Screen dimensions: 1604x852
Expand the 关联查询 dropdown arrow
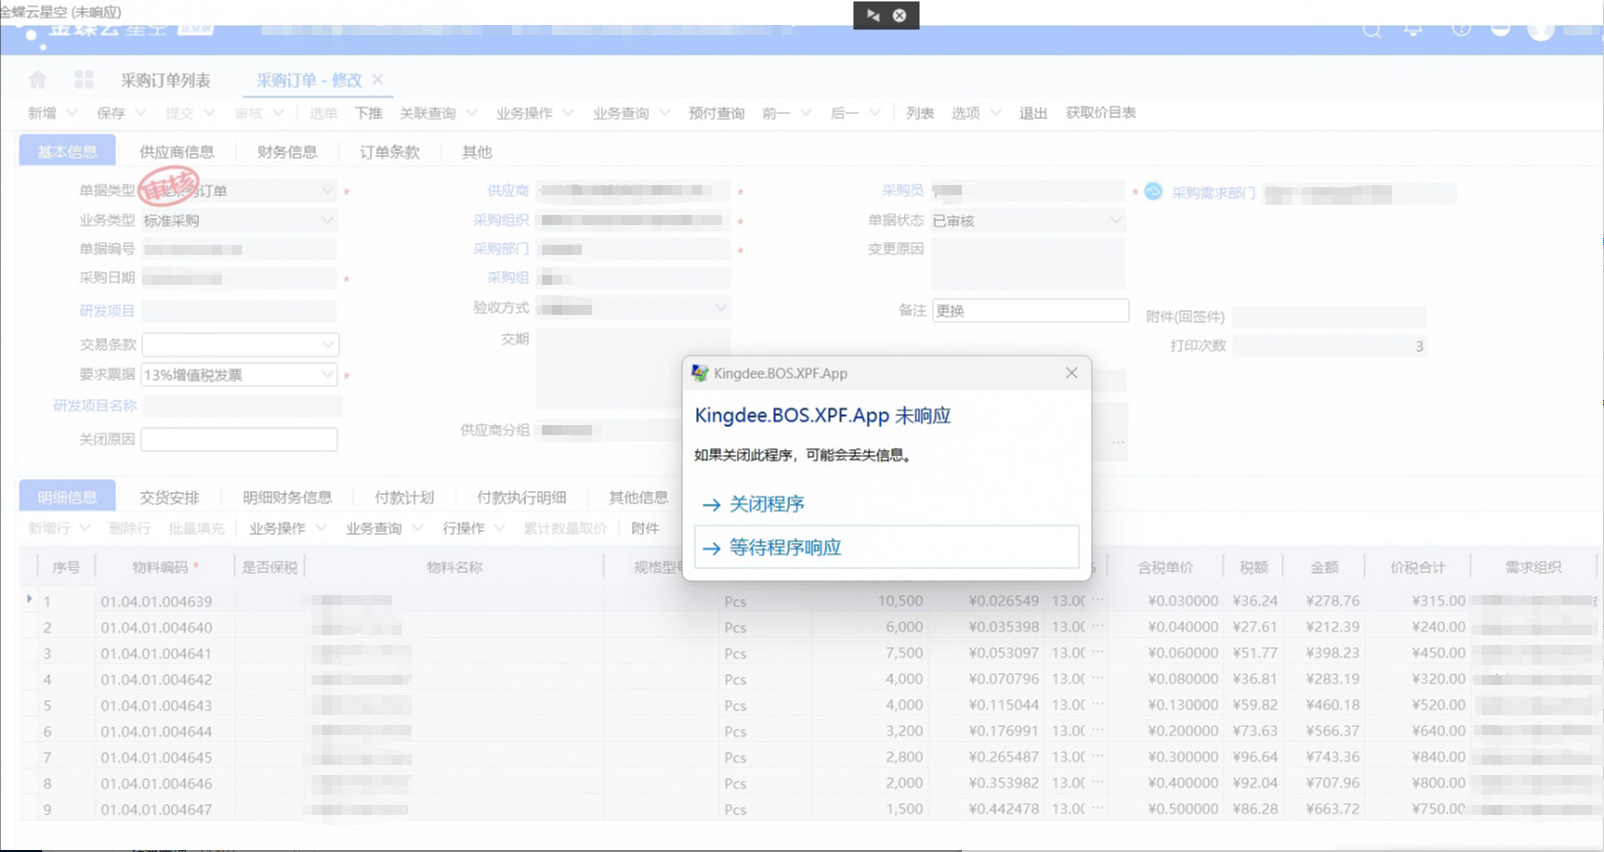(x=472, y=113)
